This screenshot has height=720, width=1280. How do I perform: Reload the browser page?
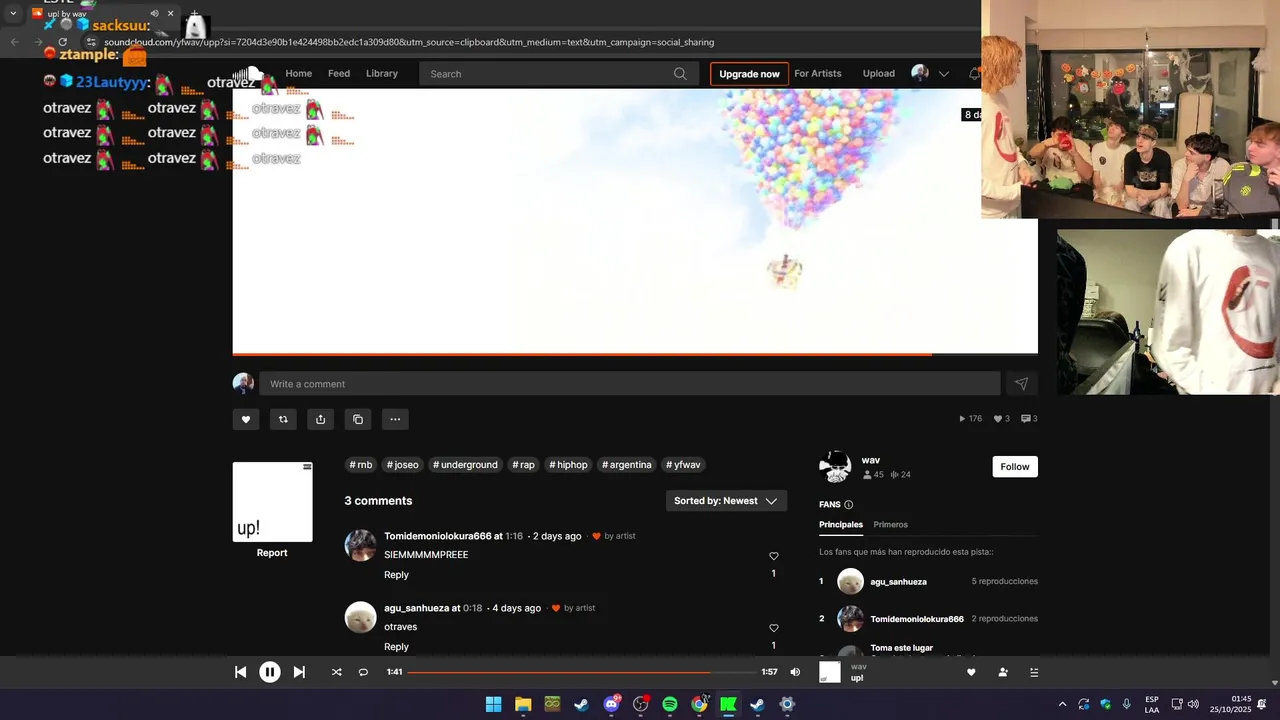[63, 42]
